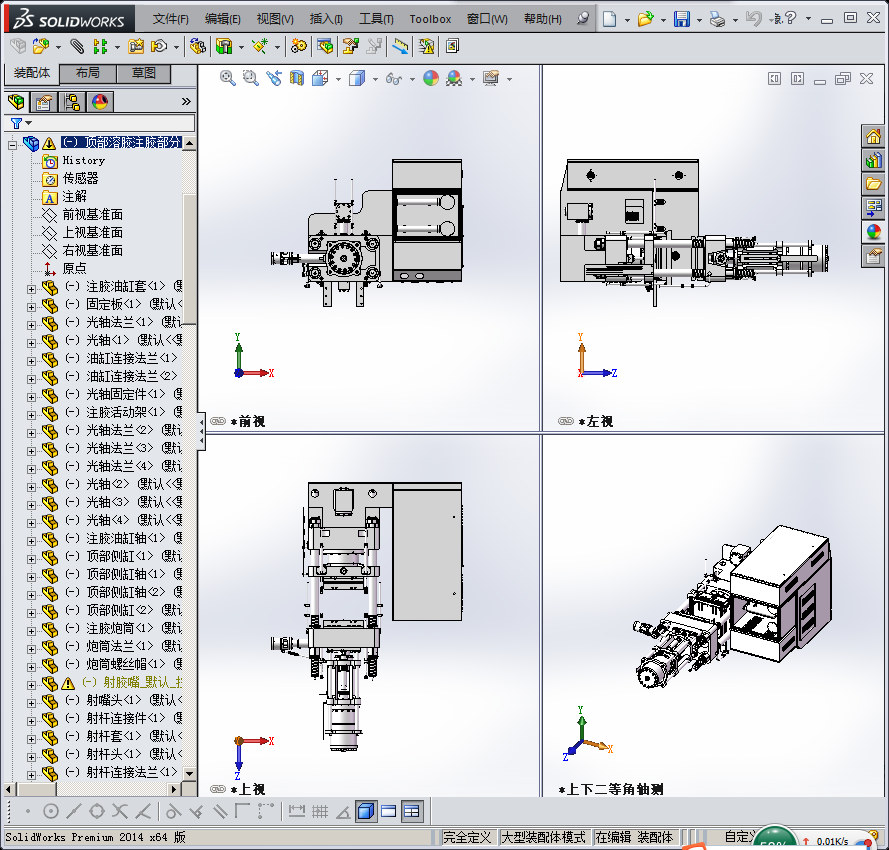The height and width of the screenshot is (850, 889).
Task: Select the 前视基准面 plane in tree
Action: [x=92, y=214]
